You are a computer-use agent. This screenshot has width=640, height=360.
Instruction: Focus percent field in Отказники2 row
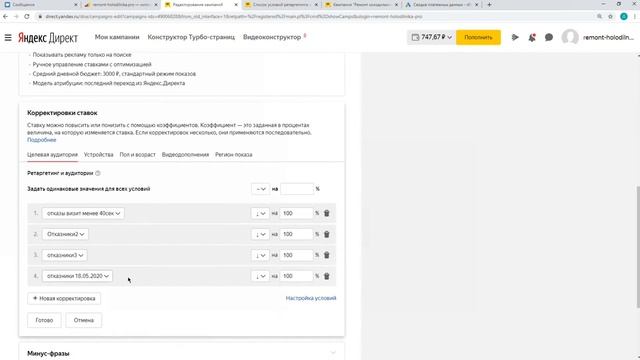tap(296, 234)
